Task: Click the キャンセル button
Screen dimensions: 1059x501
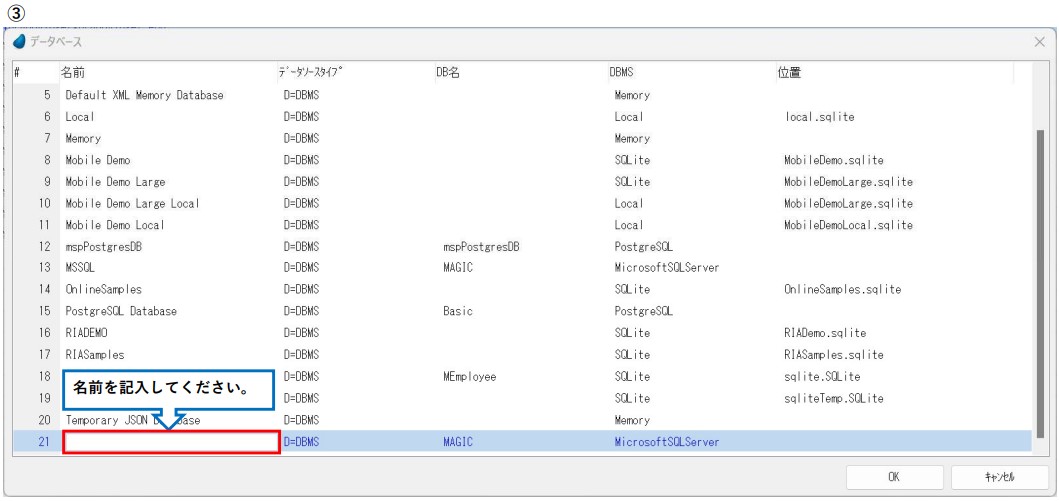Action: 998,478
